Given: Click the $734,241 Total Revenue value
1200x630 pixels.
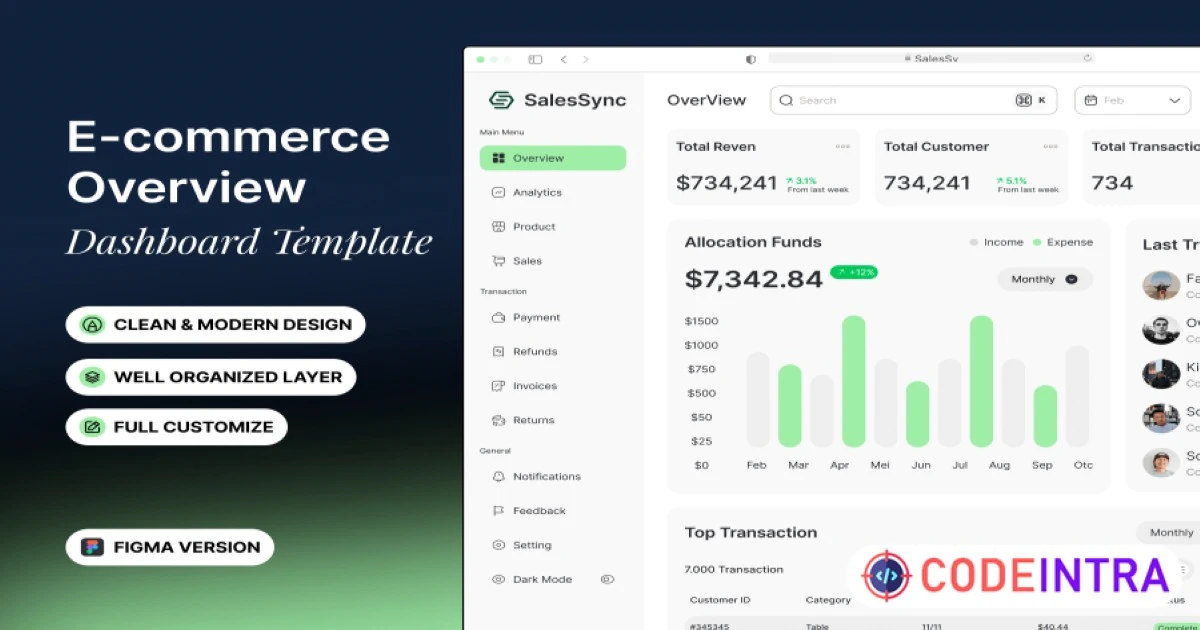Looking at the screenshot, I should pyautogui.click(x=727, y=183).
